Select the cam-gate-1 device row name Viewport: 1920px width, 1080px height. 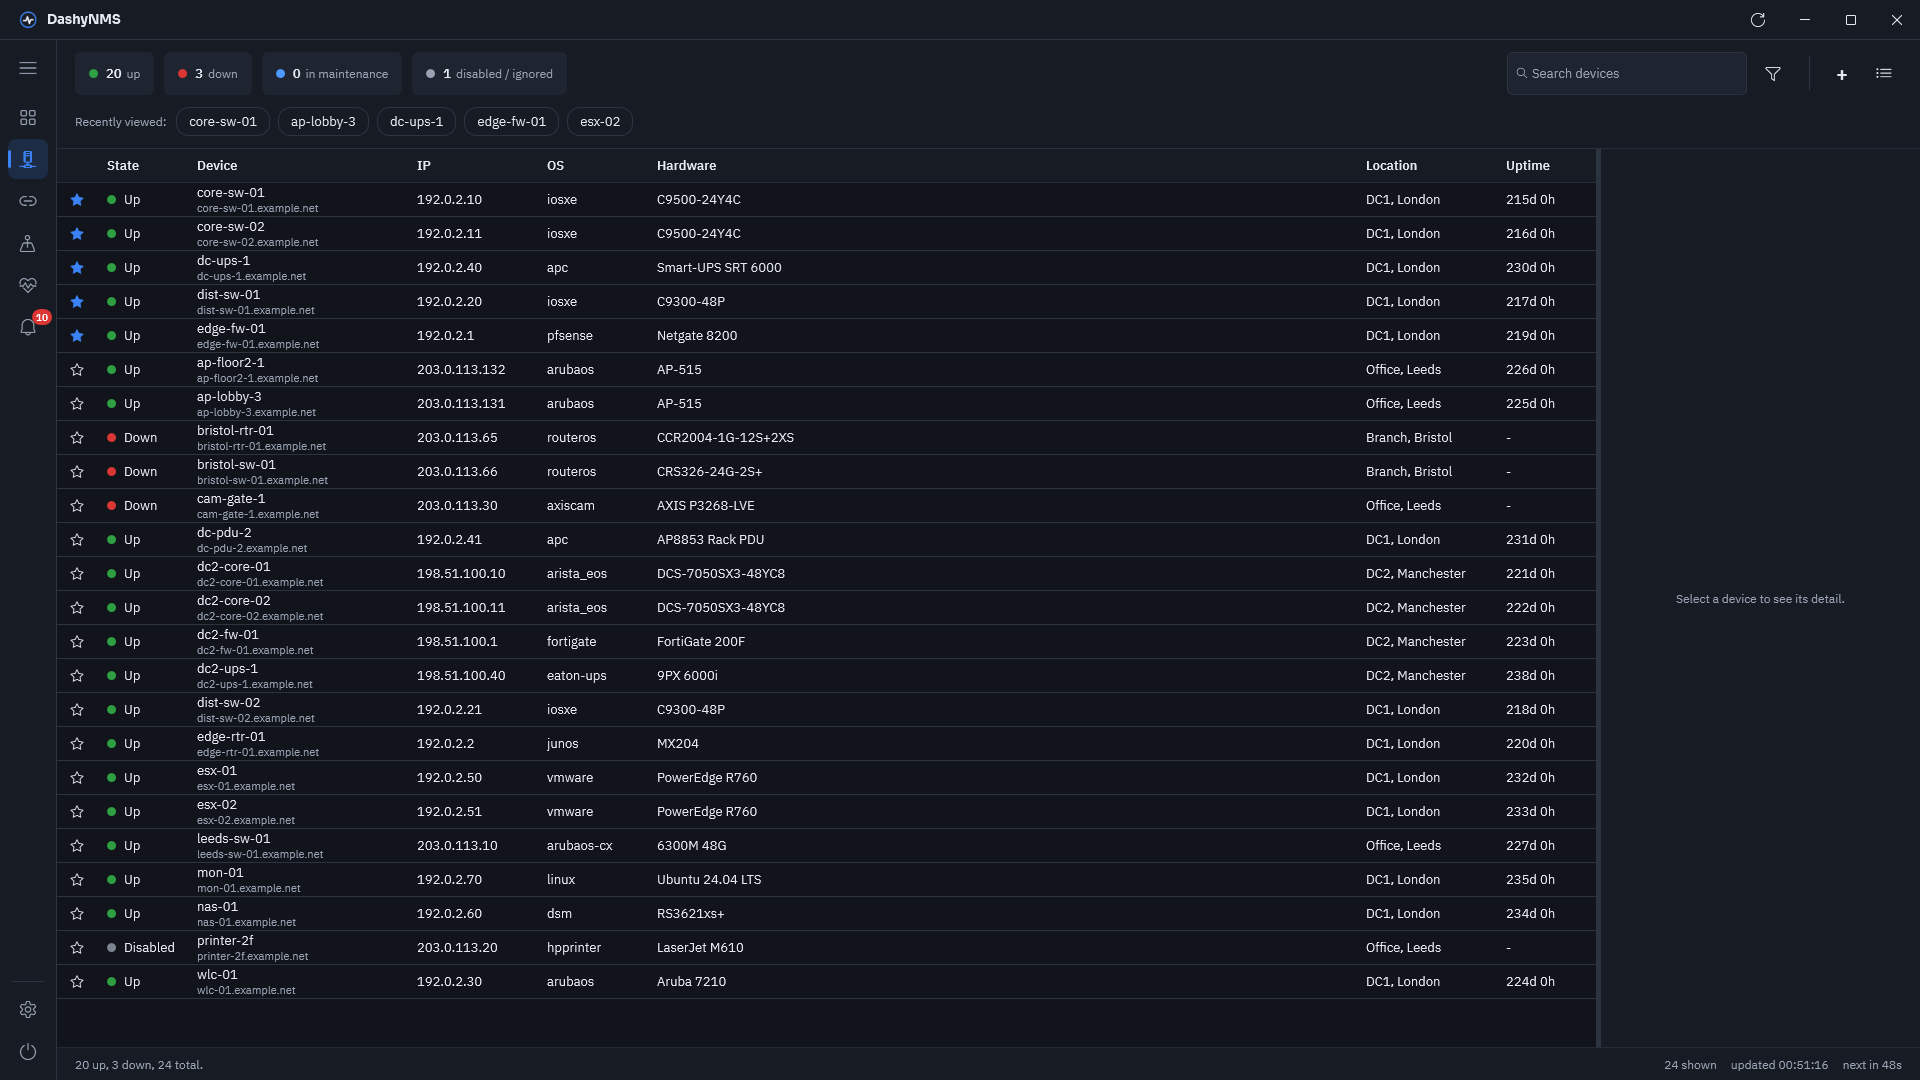tap(231, 499)
